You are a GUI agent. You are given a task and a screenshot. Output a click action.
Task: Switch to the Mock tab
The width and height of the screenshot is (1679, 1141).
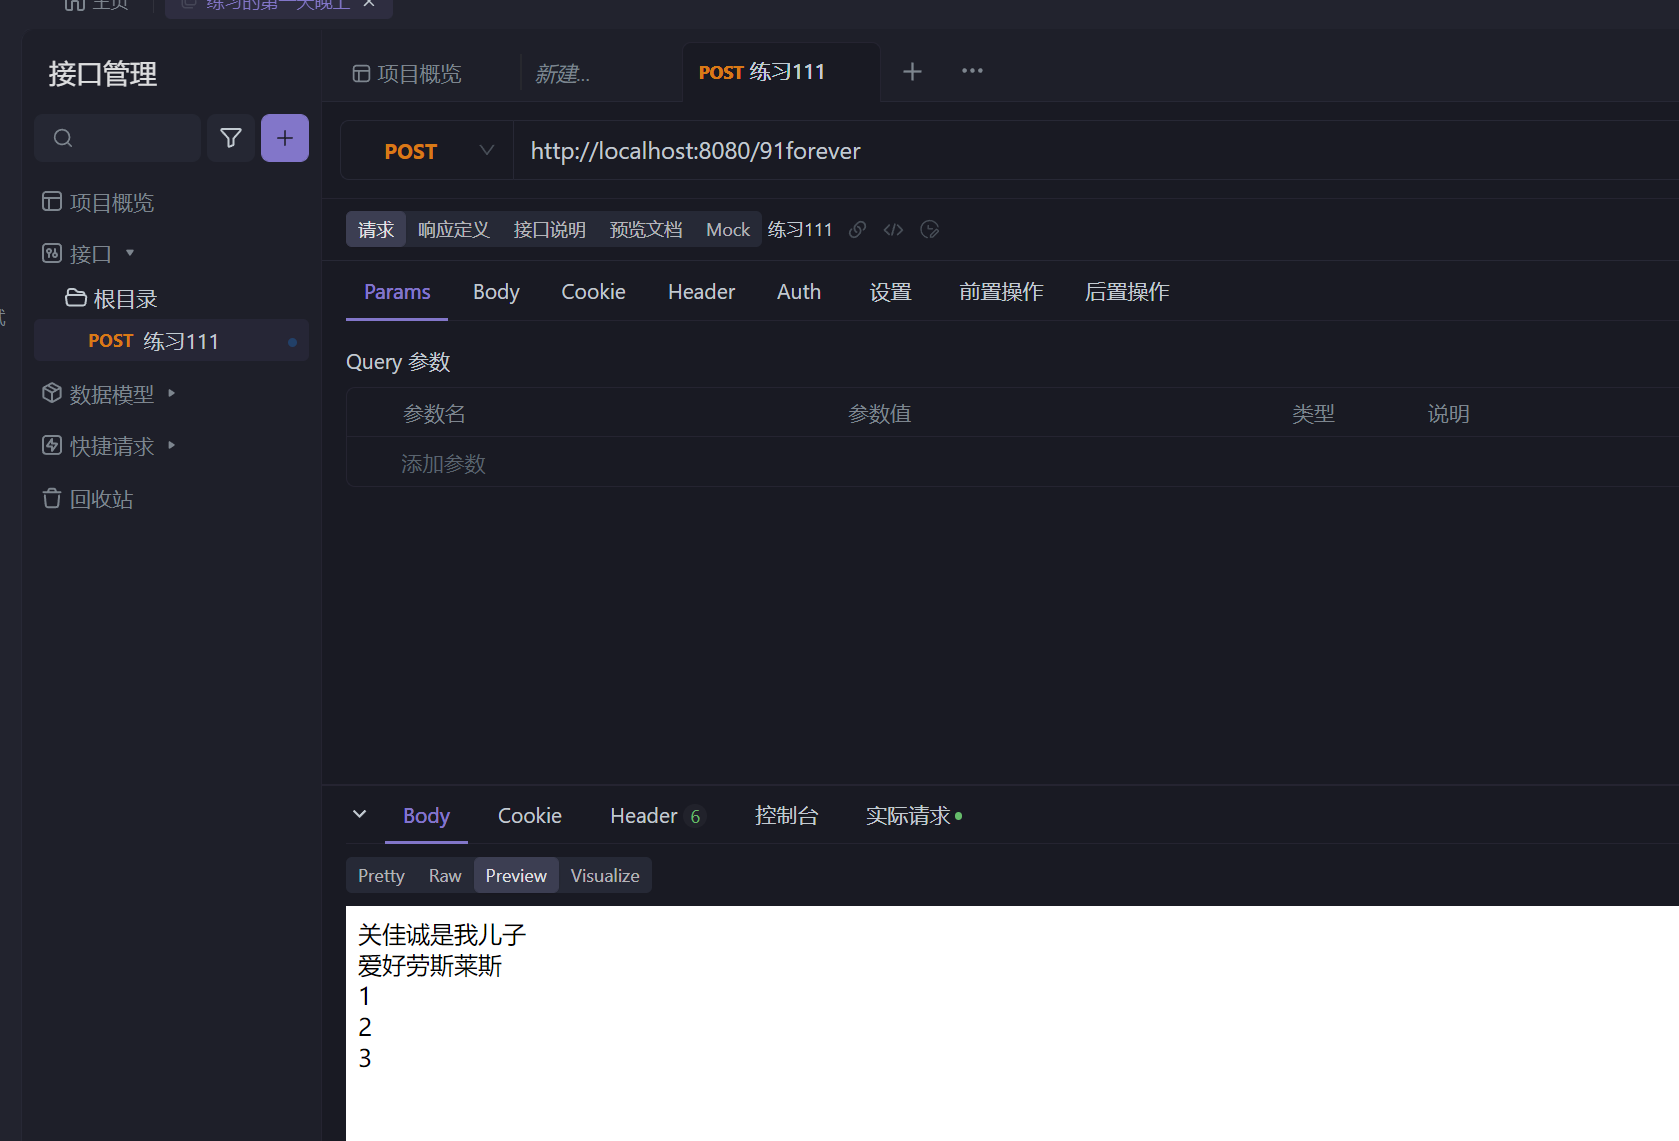(727, 229)
